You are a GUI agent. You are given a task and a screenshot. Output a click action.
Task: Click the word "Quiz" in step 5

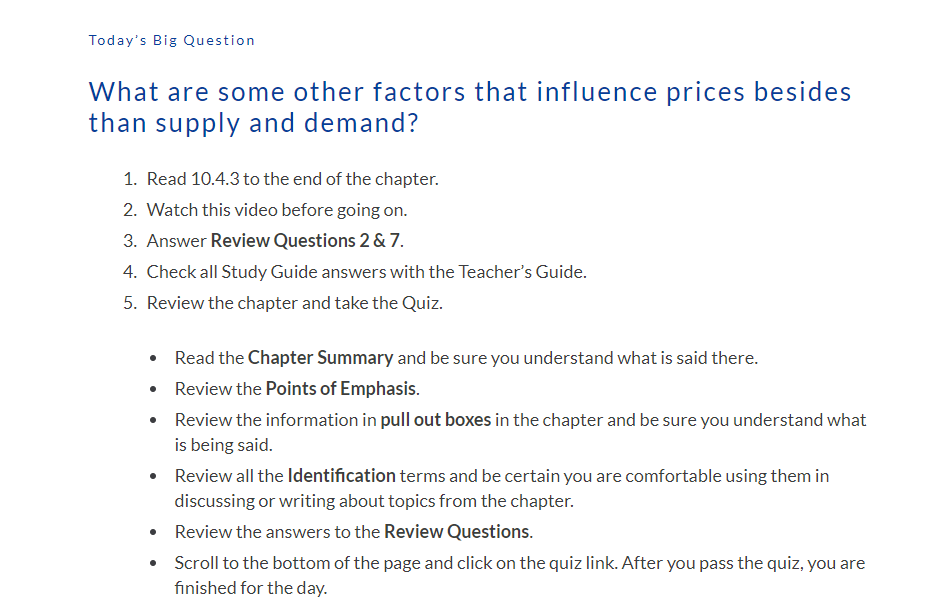pyautogui.click(x=421, y=303)
